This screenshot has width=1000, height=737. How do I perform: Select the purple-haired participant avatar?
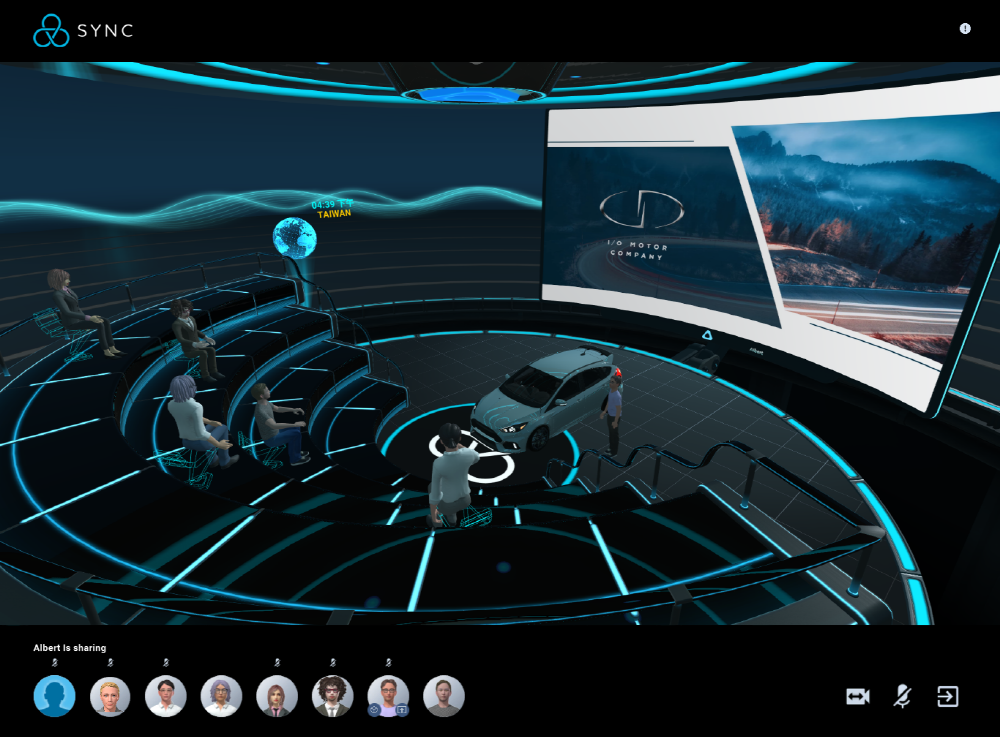[x=221, y=696]
